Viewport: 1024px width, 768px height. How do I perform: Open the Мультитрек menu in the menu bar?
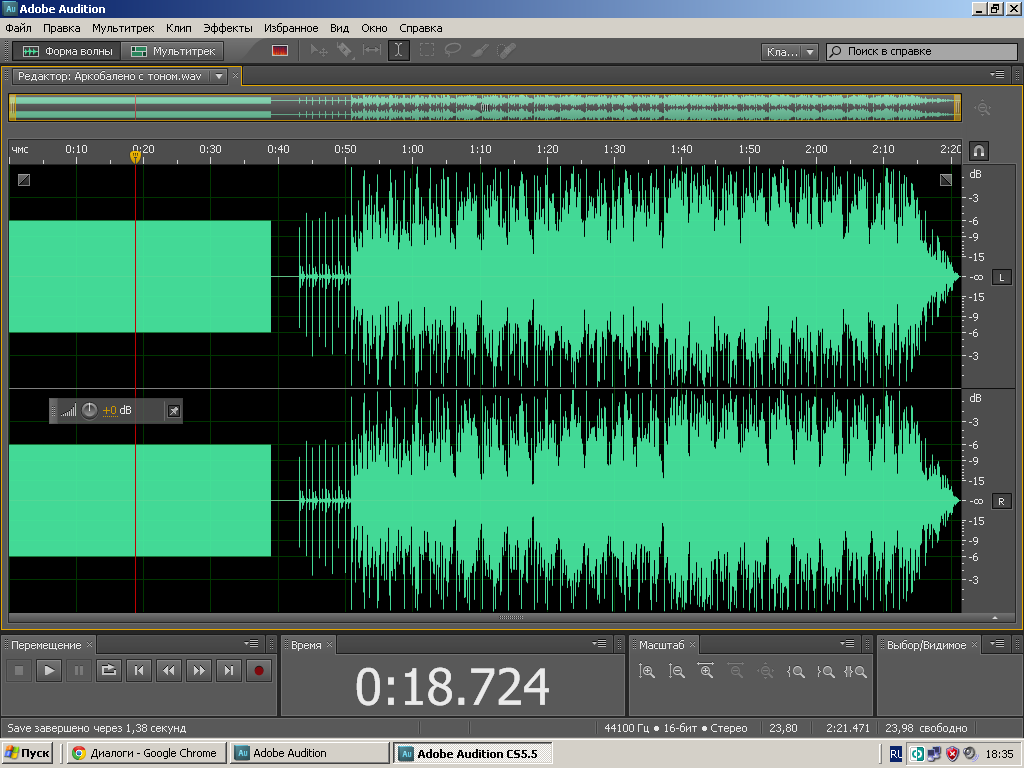[123, 28]
